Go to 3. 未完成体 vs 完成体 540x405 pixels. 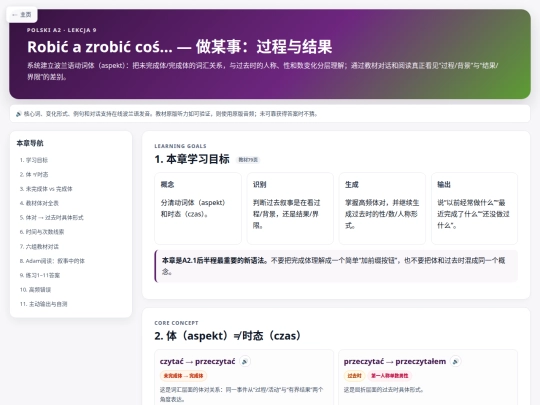click(x=46, y=189)
